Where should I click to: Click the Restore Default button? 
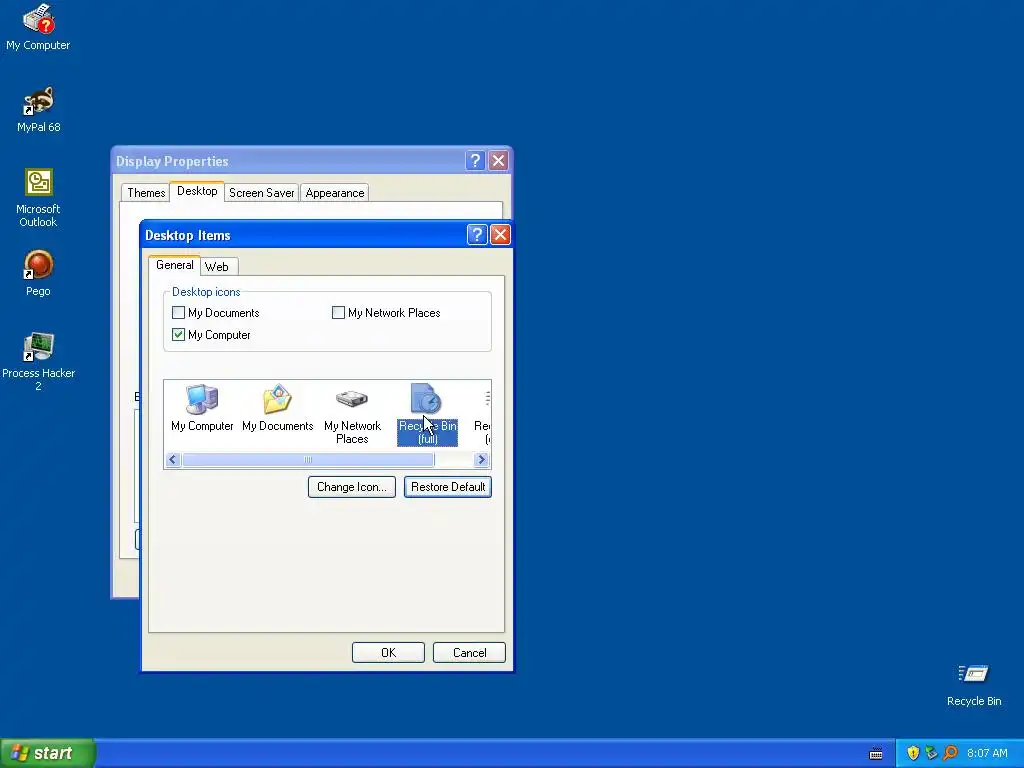pyautogui.click(x=448, y=487)
